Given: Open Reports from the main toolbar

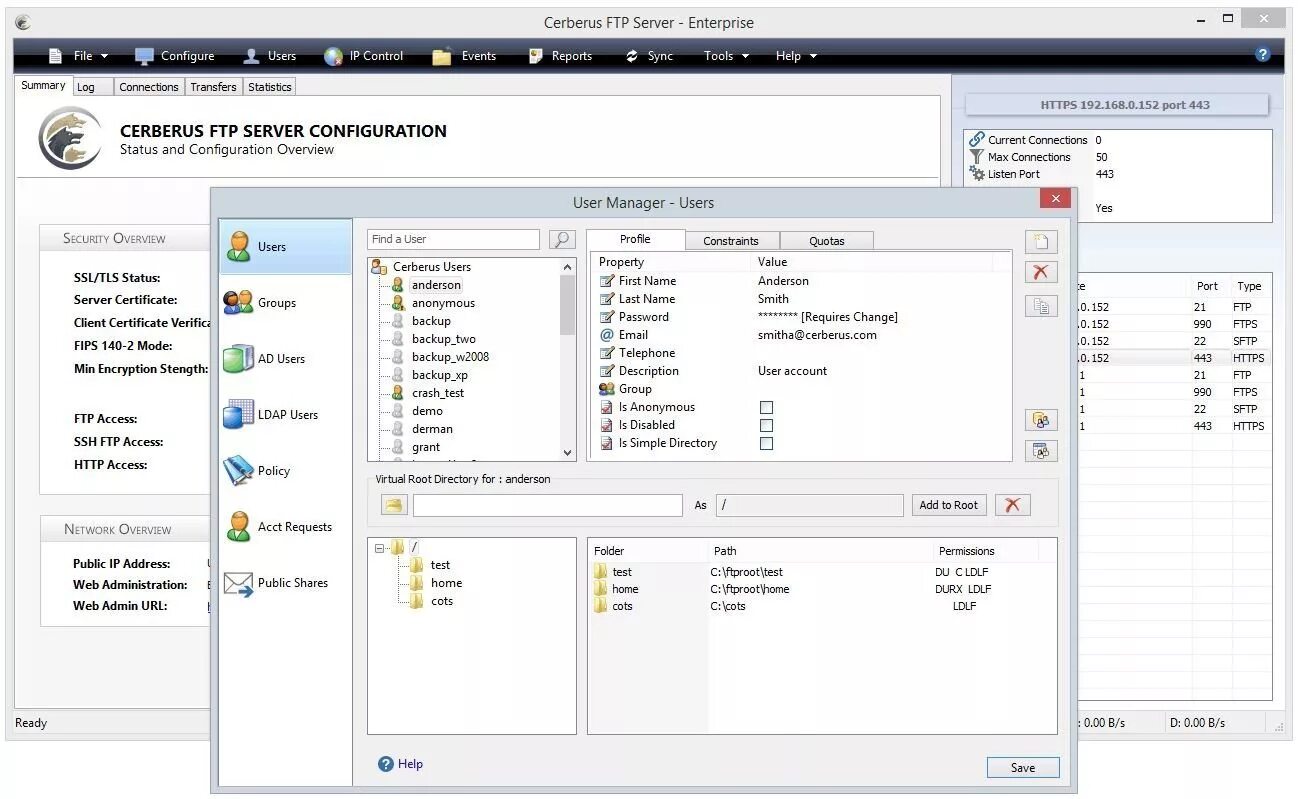Looking at the screenshot, I should [560, 56].
